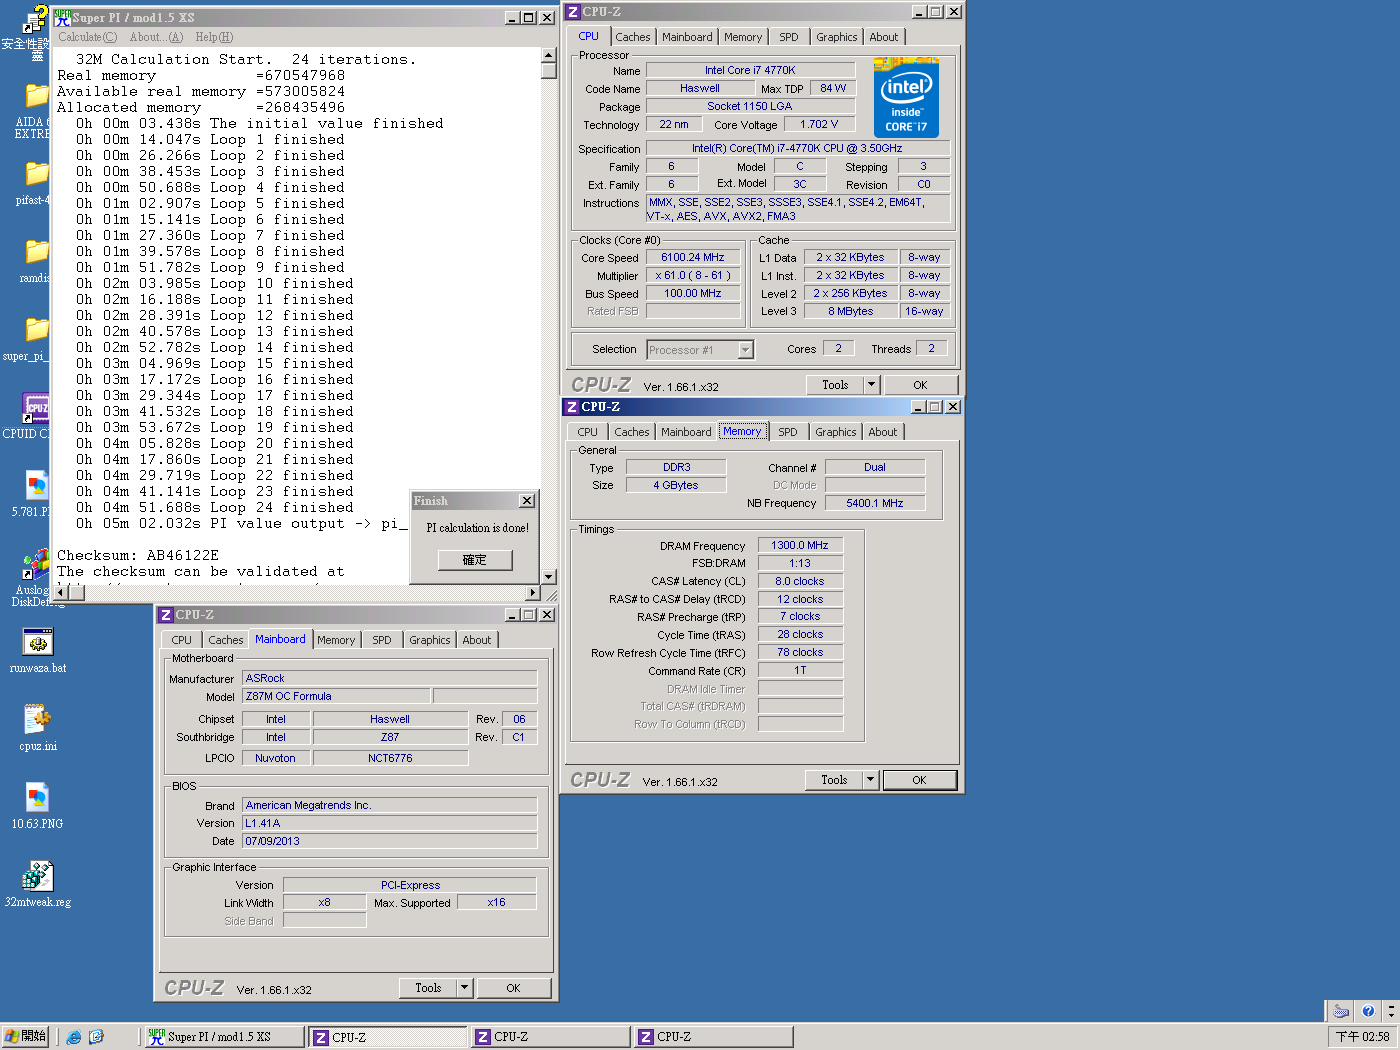Screen dimensions: 1400x1050
Task: Click the Intel Core i7 4770K name value
Action: pyautogui.click(x=750, y=70)
